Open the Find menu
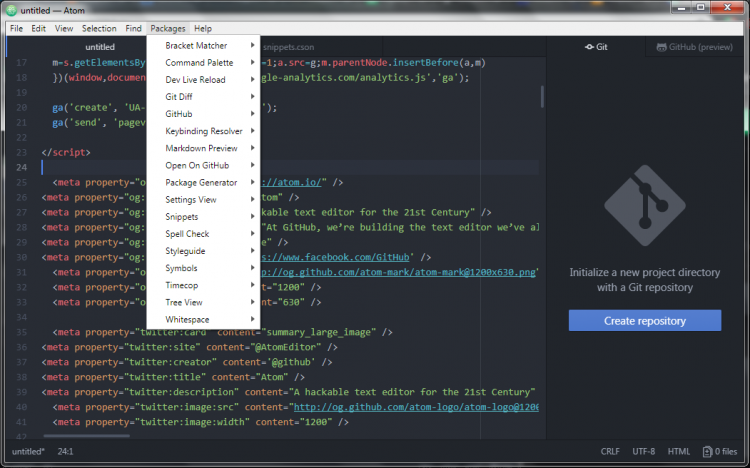 coord(133,28)
